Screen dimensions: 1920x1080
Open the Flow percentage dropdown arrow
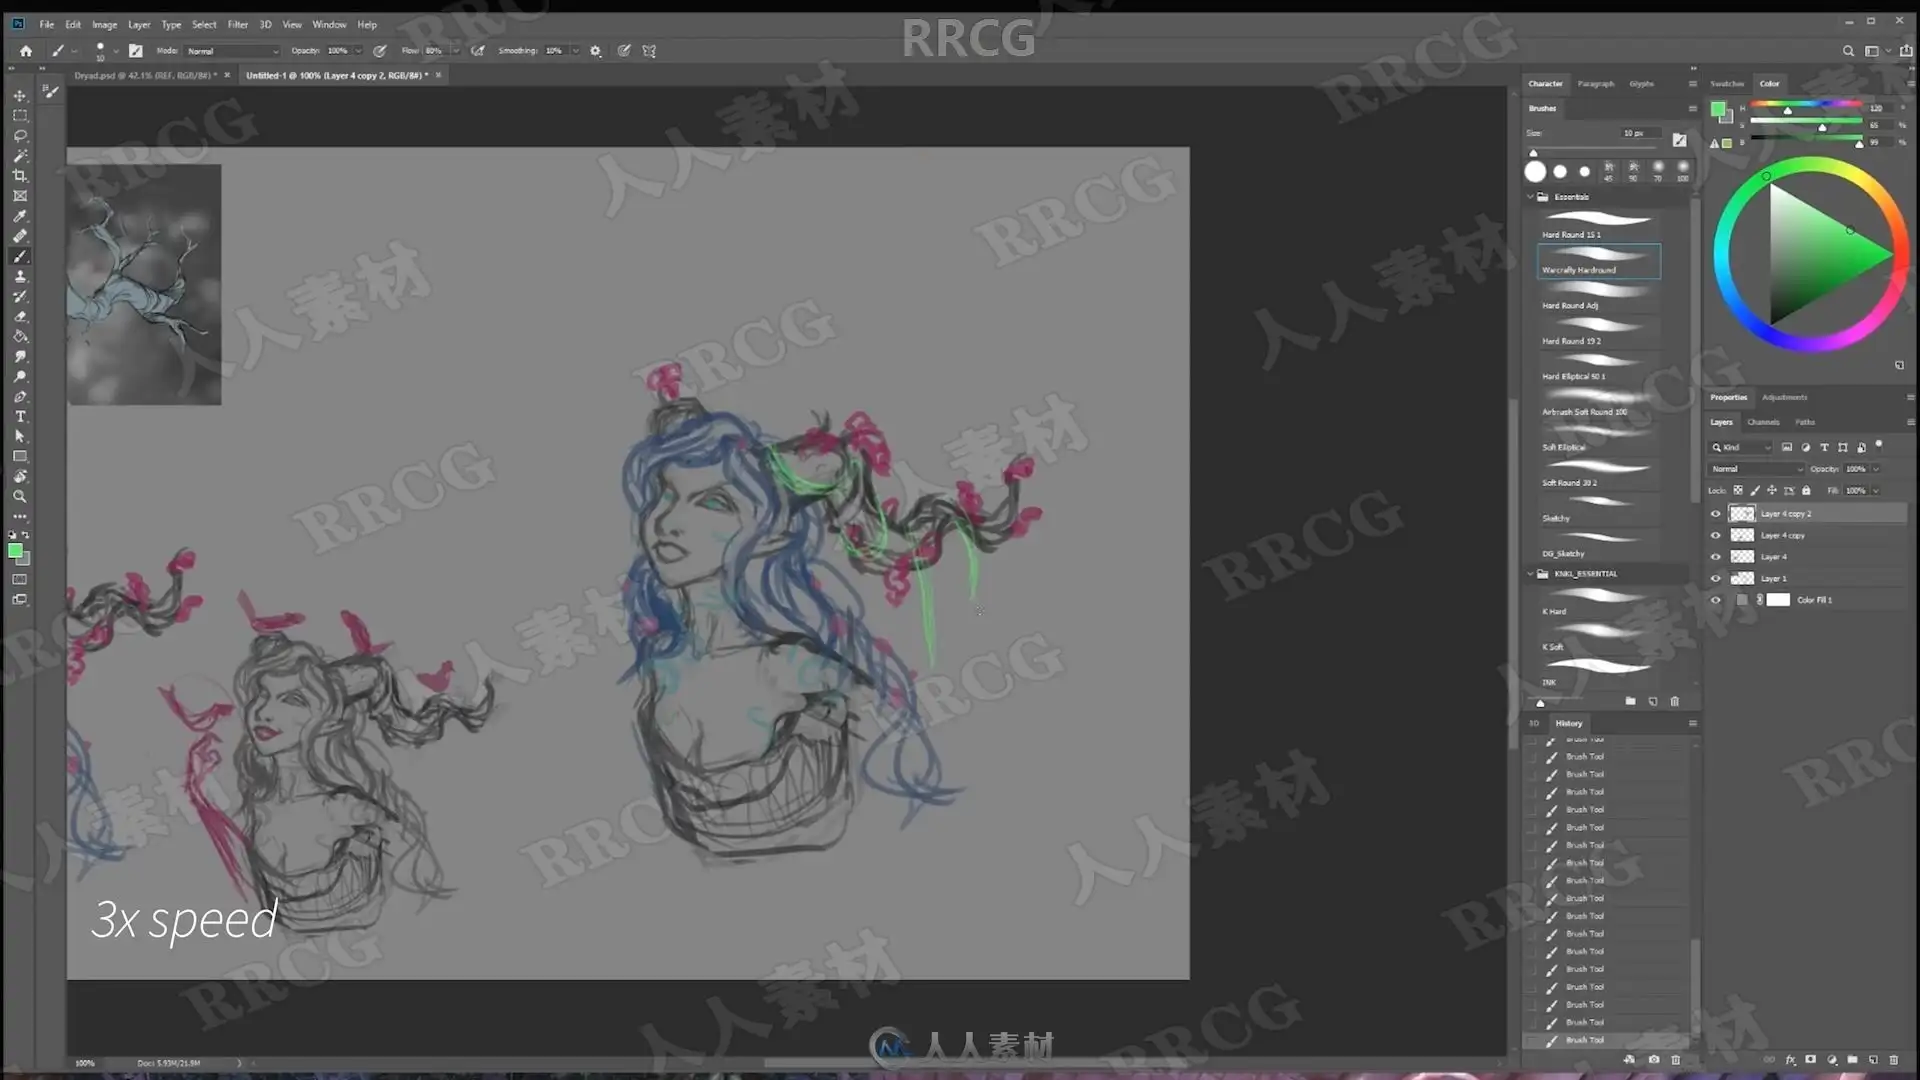pos(456,51)
